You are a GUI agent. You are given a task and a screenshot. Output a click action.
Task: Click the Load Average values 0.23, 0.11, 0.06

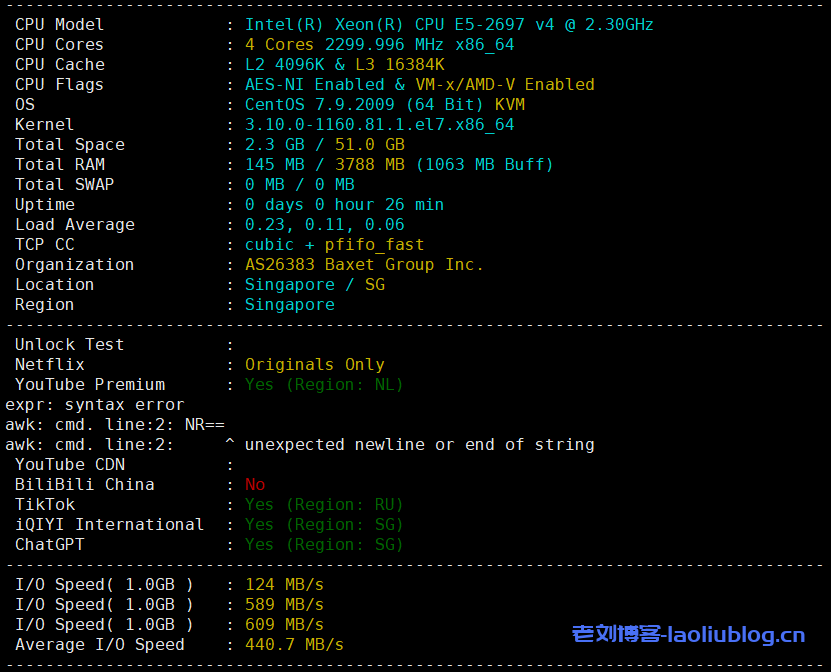324,224
